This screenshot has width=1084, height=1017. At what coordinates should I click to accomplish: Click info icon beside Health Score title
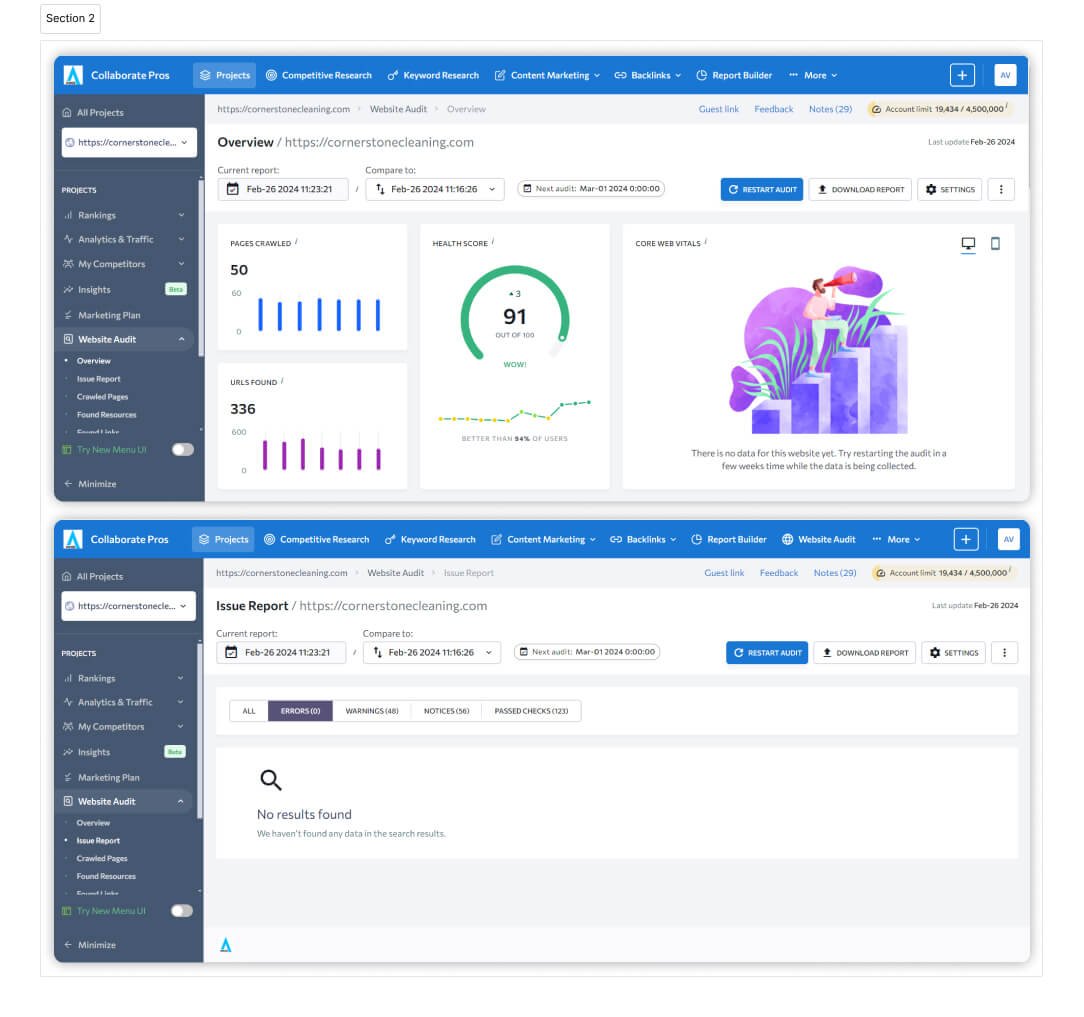pyautogui.click(x=493, y=242)
